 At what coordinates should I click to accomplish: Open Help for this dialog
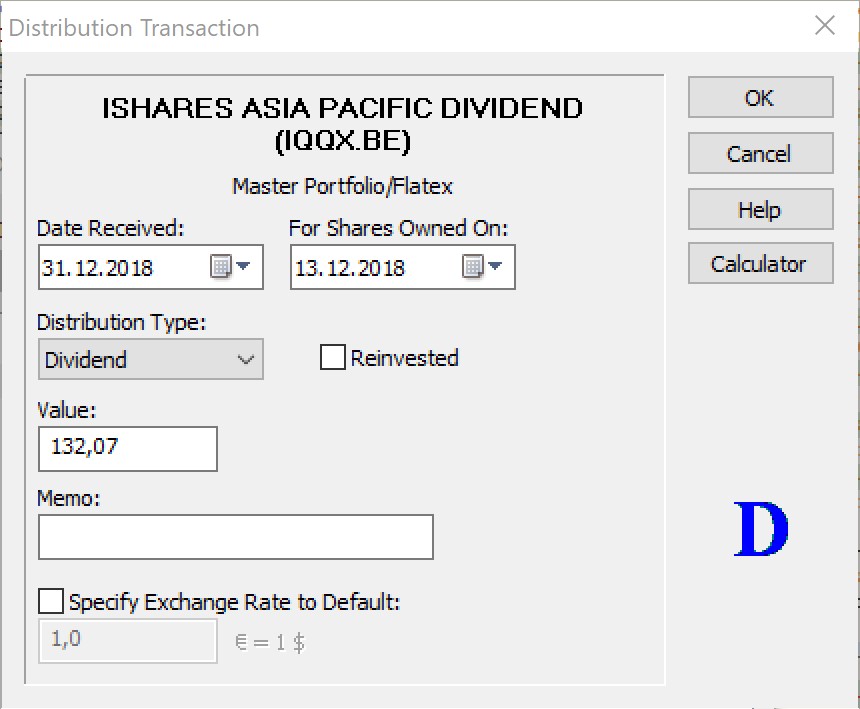[x=761, y=209]
